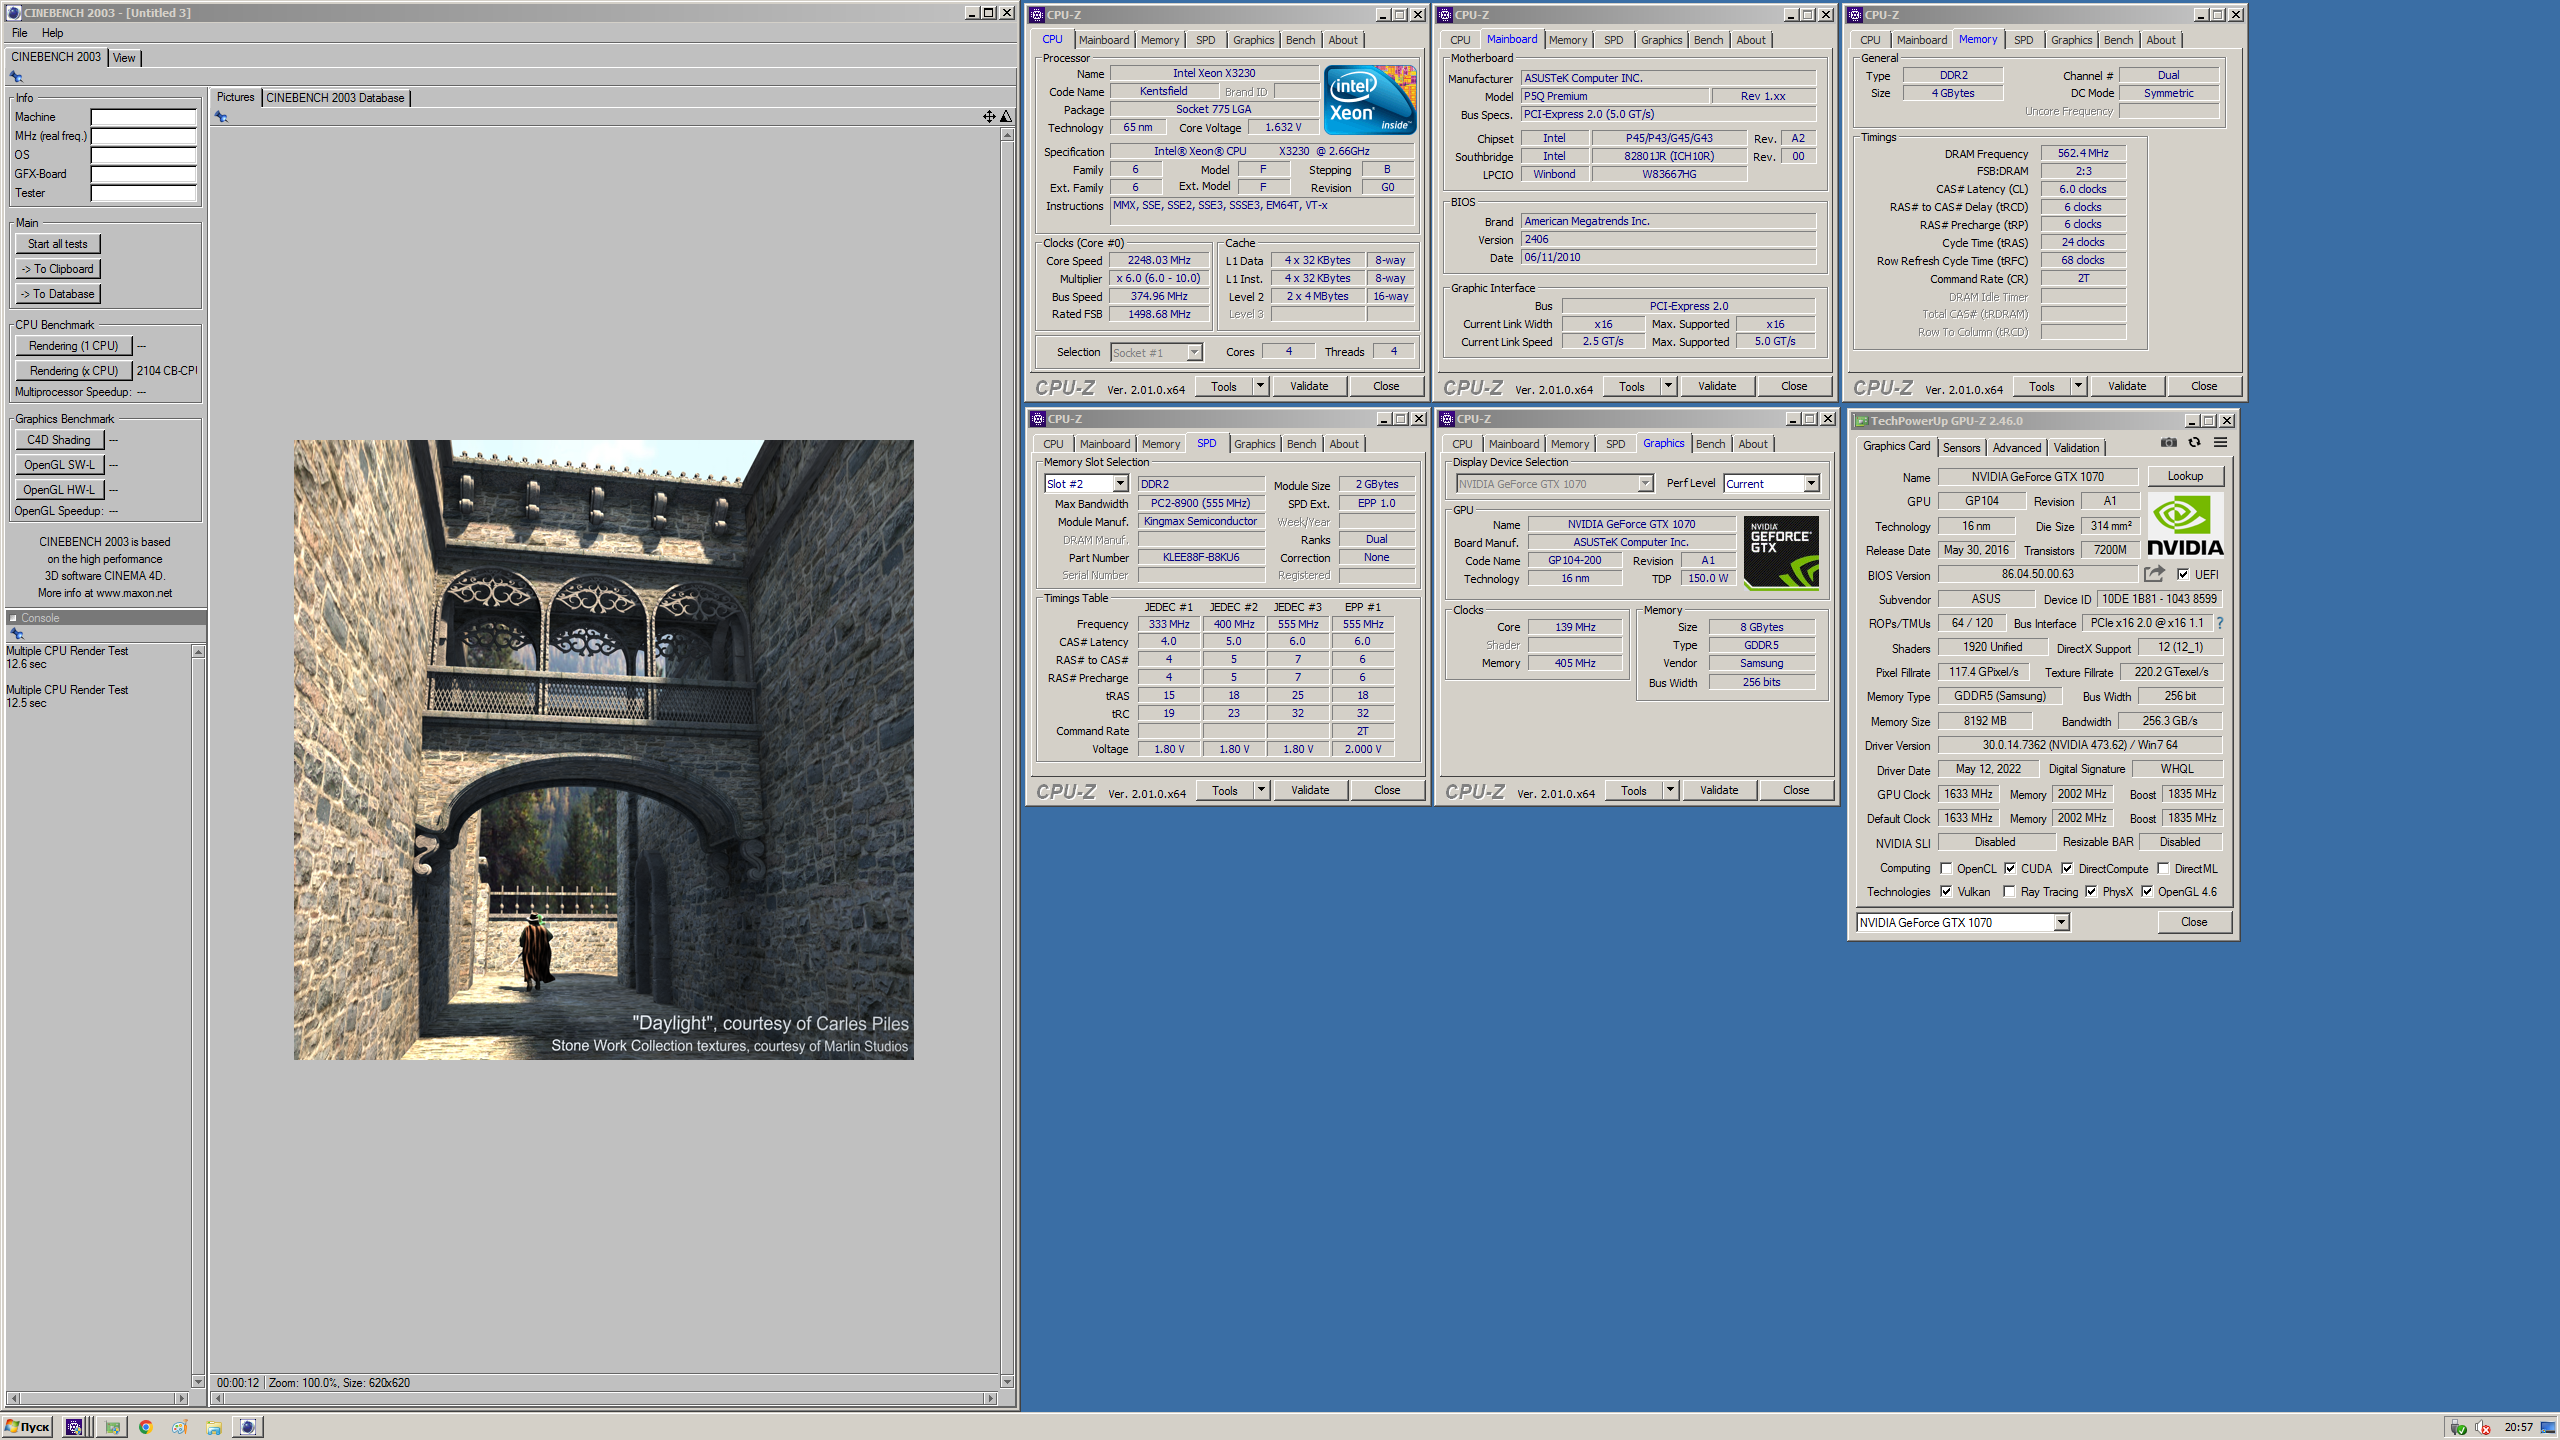Click the horizontal scrollbar below the picture area
The width and height of the screenshot is (2560, 1440).
603,1398
